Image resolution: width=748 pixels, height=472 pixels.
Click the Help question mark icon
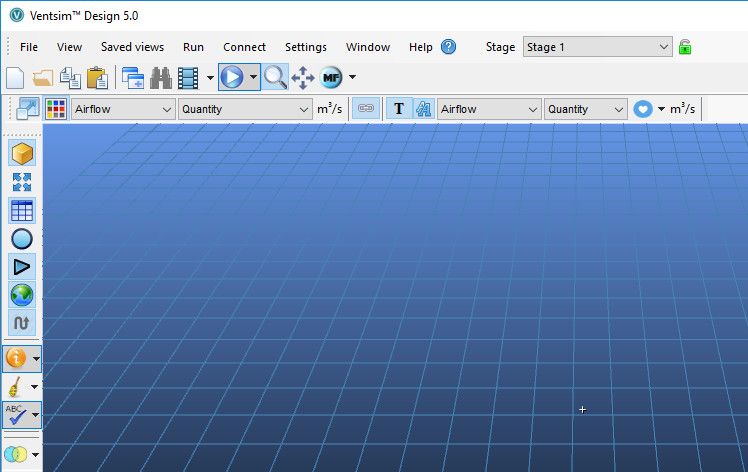click(448, 47)
